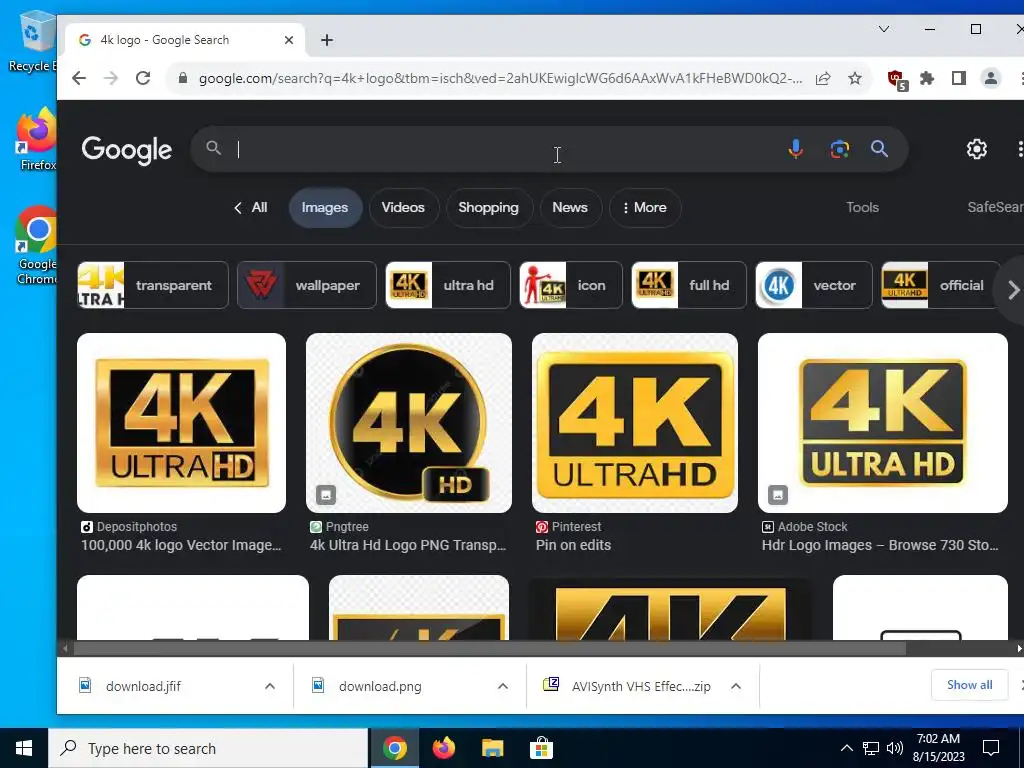This screenshot has width=1024, height=768.
Task: Click the browser back arrow
Action: [79, 78]
